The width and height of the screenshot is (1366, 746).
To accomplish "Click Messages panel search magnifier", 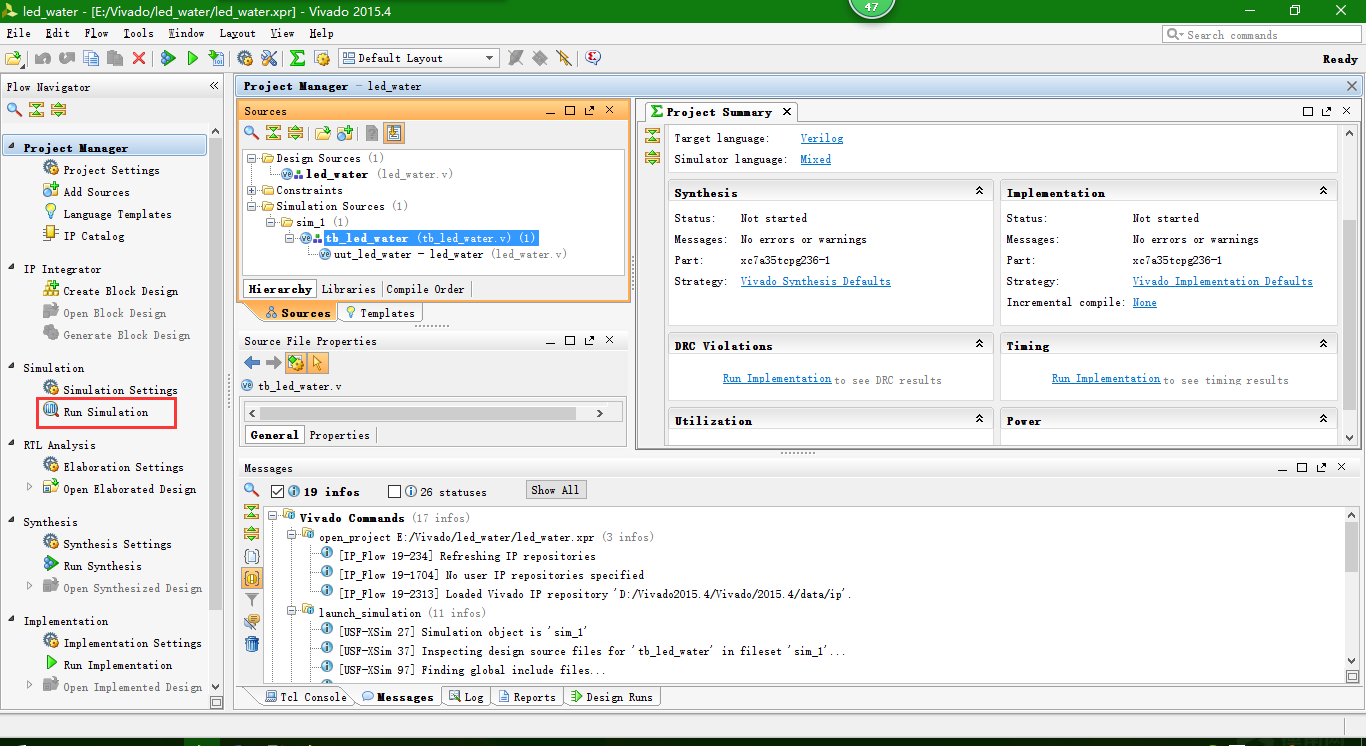I will tap(252, 490).
